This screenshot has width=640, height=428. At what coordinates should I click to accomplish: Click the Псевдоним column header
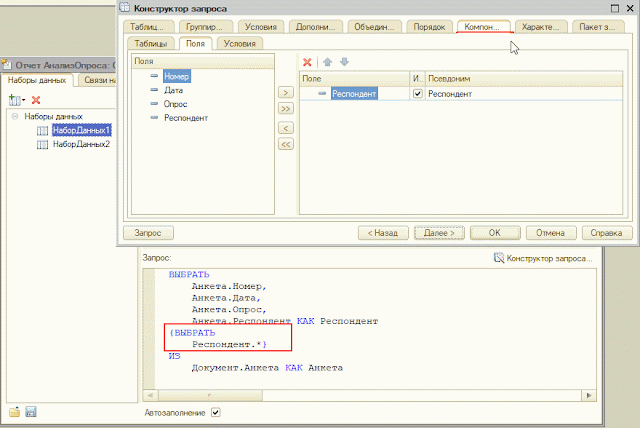[524, 78]
